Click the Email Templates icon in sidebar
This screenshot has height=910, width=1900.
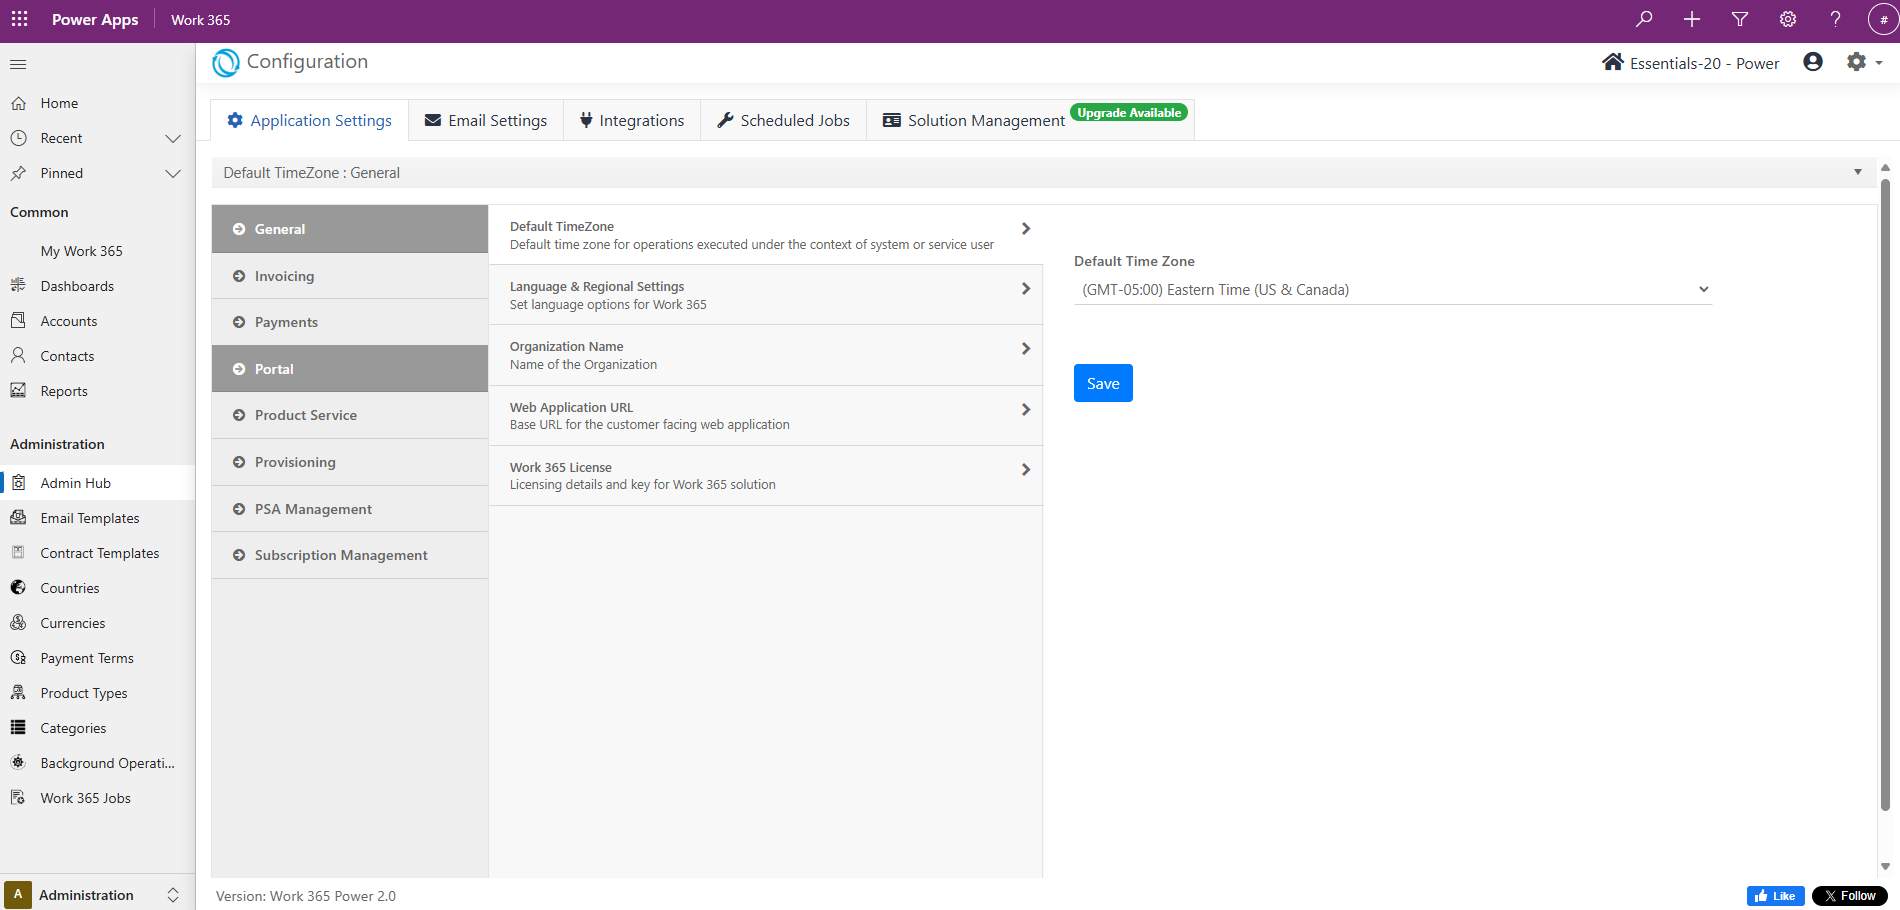(x=18, y=517)
